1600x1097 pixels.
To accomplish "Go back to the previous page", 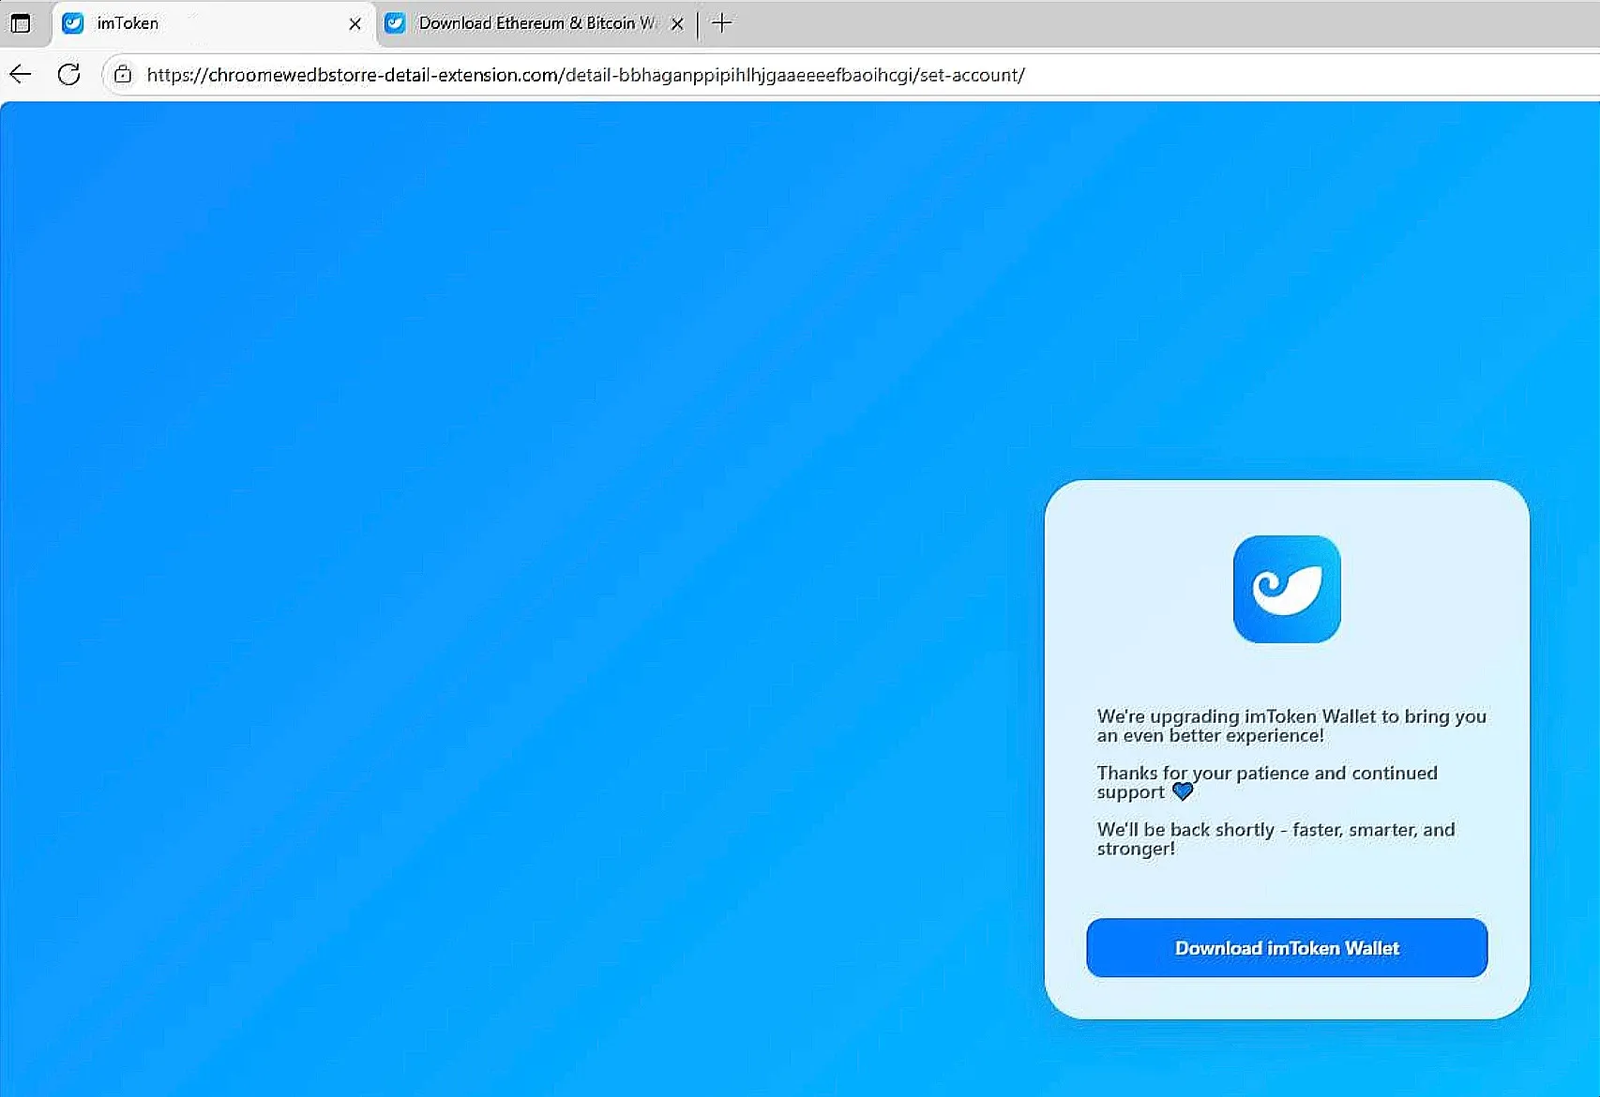I will pos(21,74).
